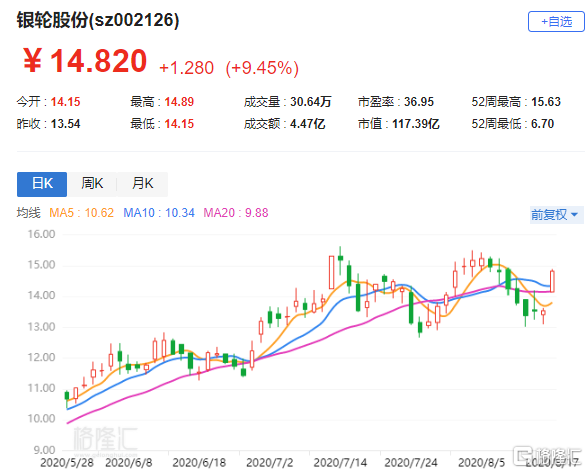Switch to the 月K monthly chart tab

pyautogui.click(x=142, y=184)
